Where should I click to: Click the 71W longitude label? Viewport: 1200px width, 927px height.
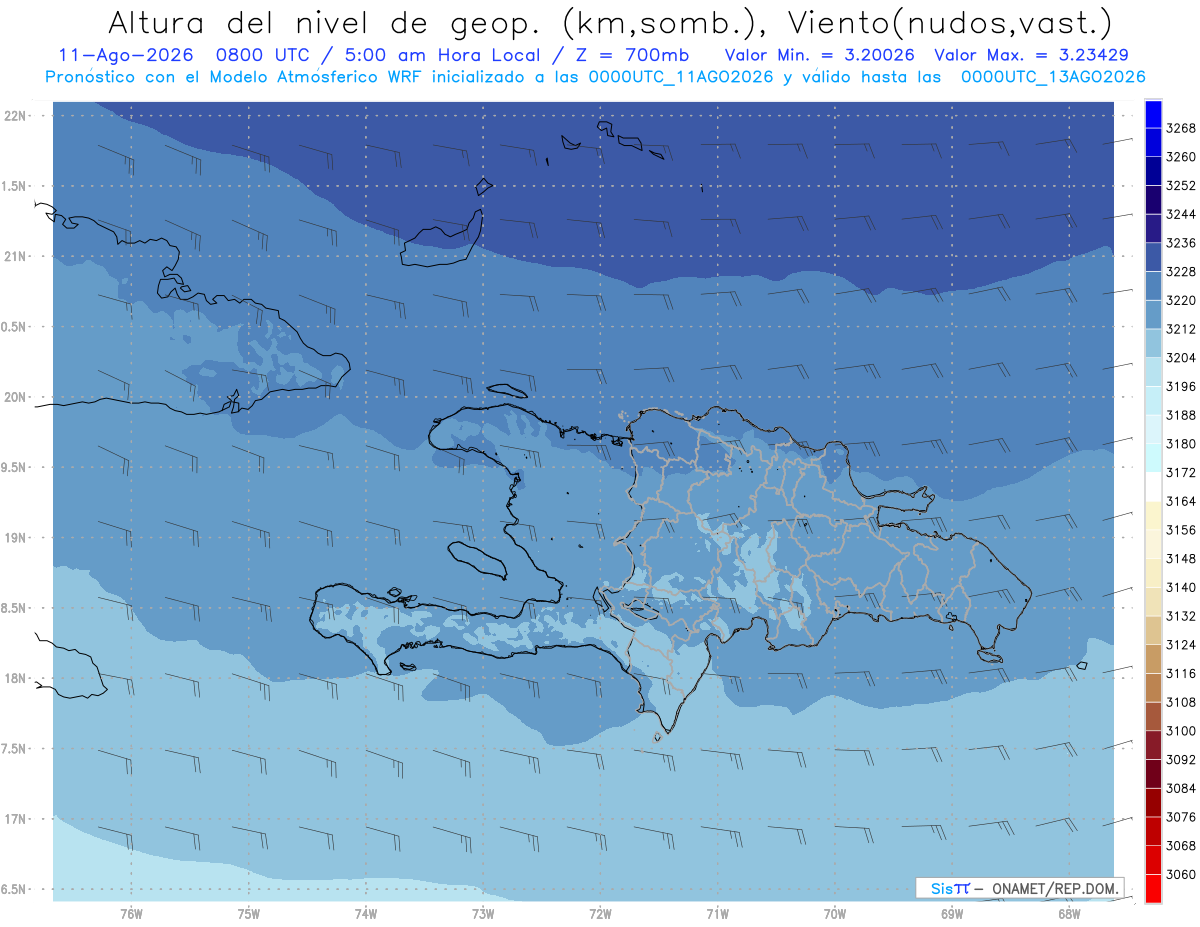point(717,914)
